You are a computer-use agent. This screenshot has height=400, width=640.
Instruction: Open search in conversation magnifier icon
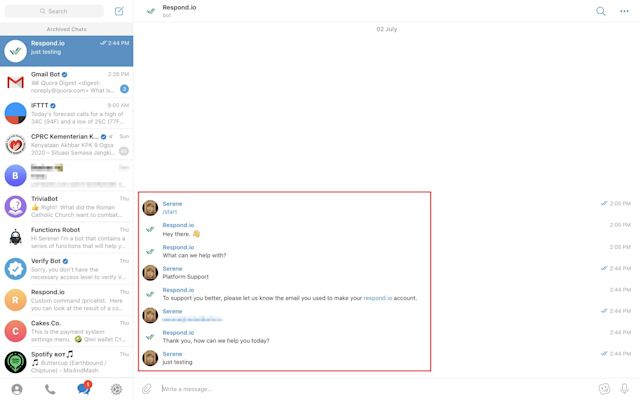tap(600, 11)
